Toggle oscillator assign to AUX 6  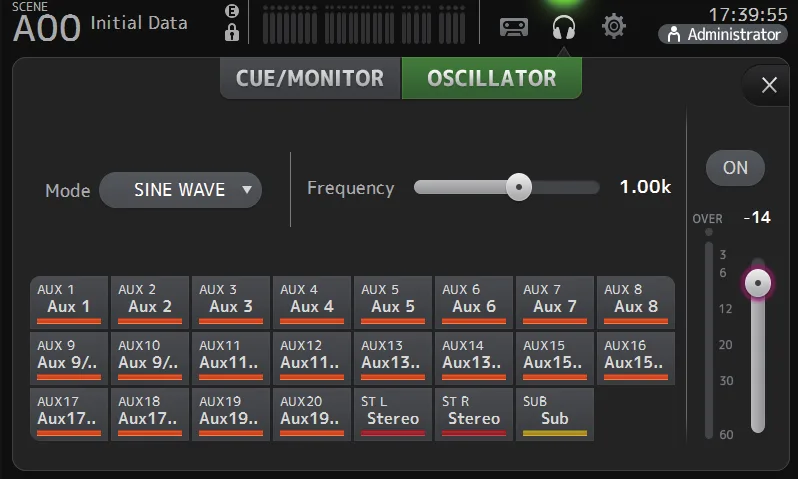473,302
